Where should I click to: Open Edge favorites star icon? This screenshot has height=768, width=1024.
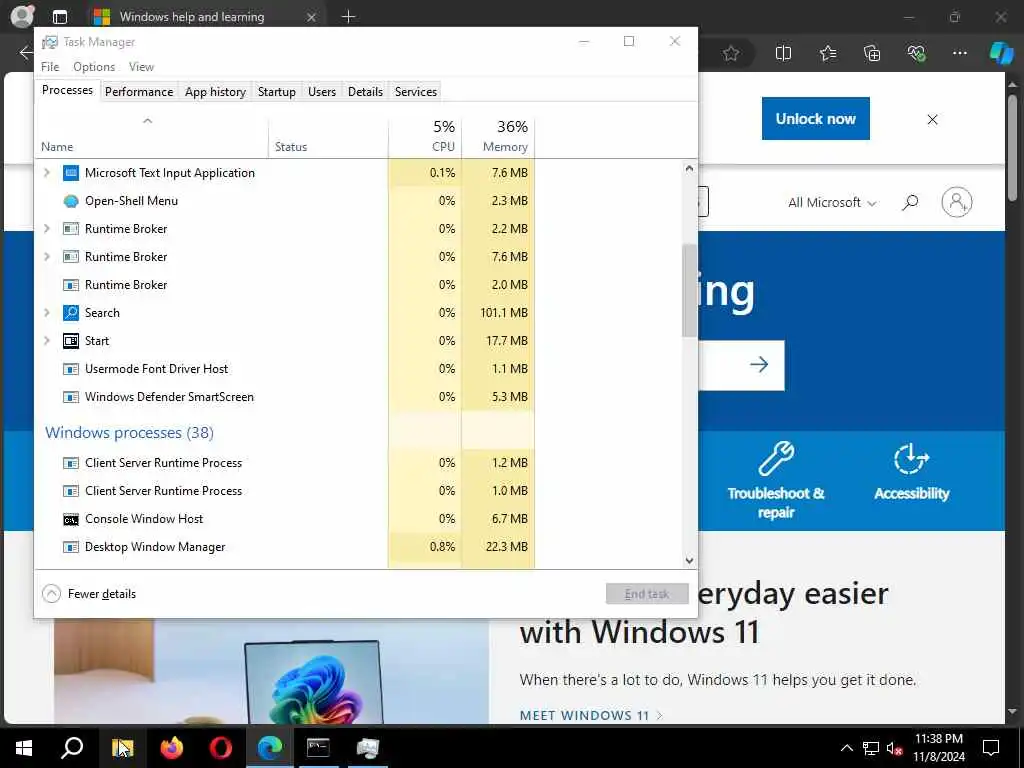[x=731, y=54]
